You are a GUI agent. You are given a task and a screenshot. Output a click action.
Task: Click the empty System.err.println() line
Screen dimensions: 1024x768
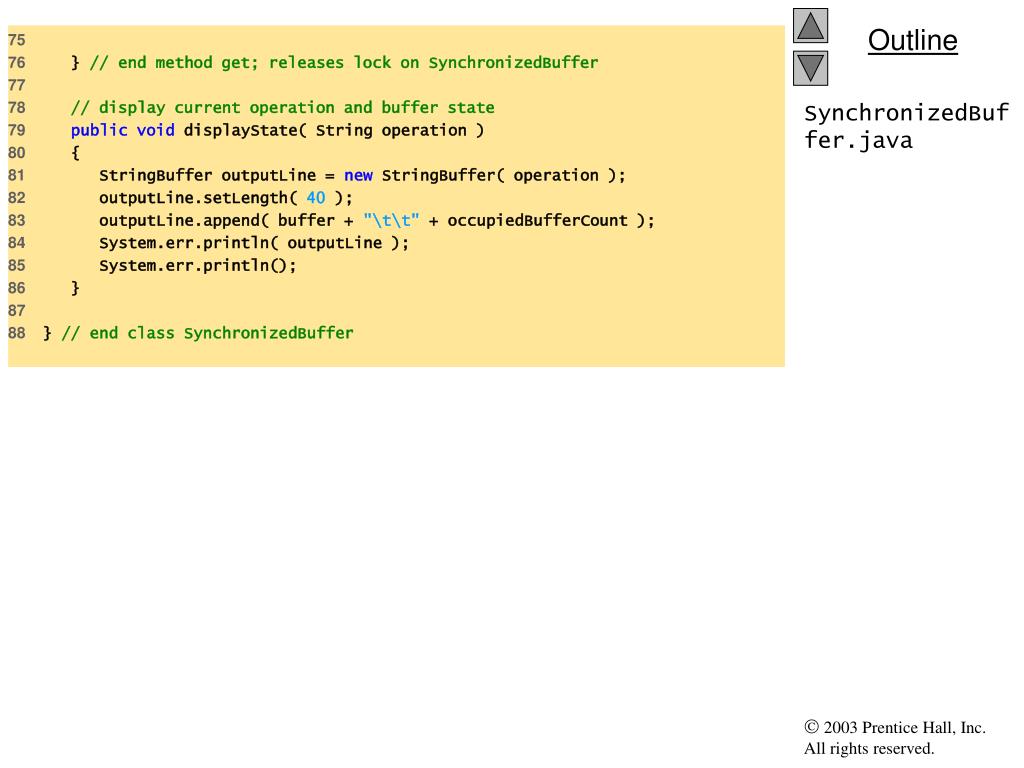[197, 266]
